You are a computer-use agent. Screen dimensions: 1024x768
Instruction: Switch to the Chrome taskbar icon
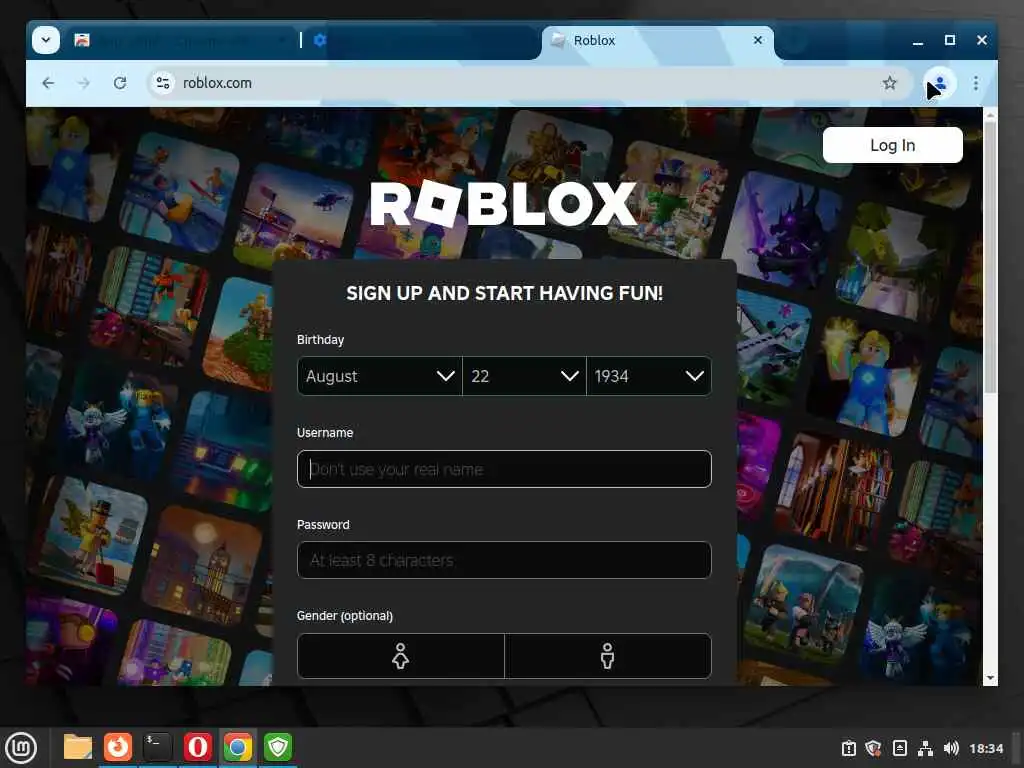pyautogui.click(x=238, y=747)
